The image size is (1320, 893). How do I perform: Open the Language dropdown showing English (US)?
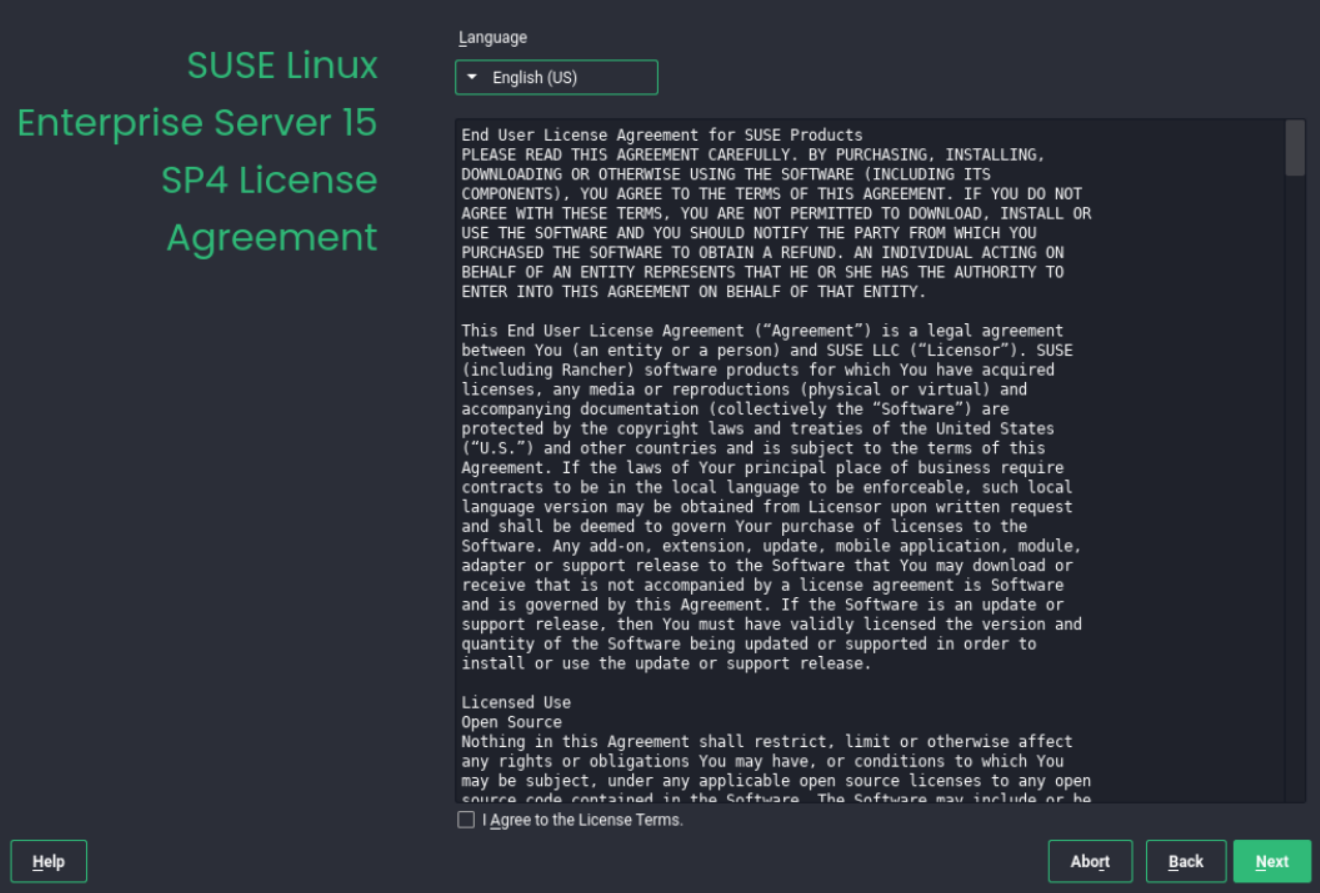pos(556,78)
